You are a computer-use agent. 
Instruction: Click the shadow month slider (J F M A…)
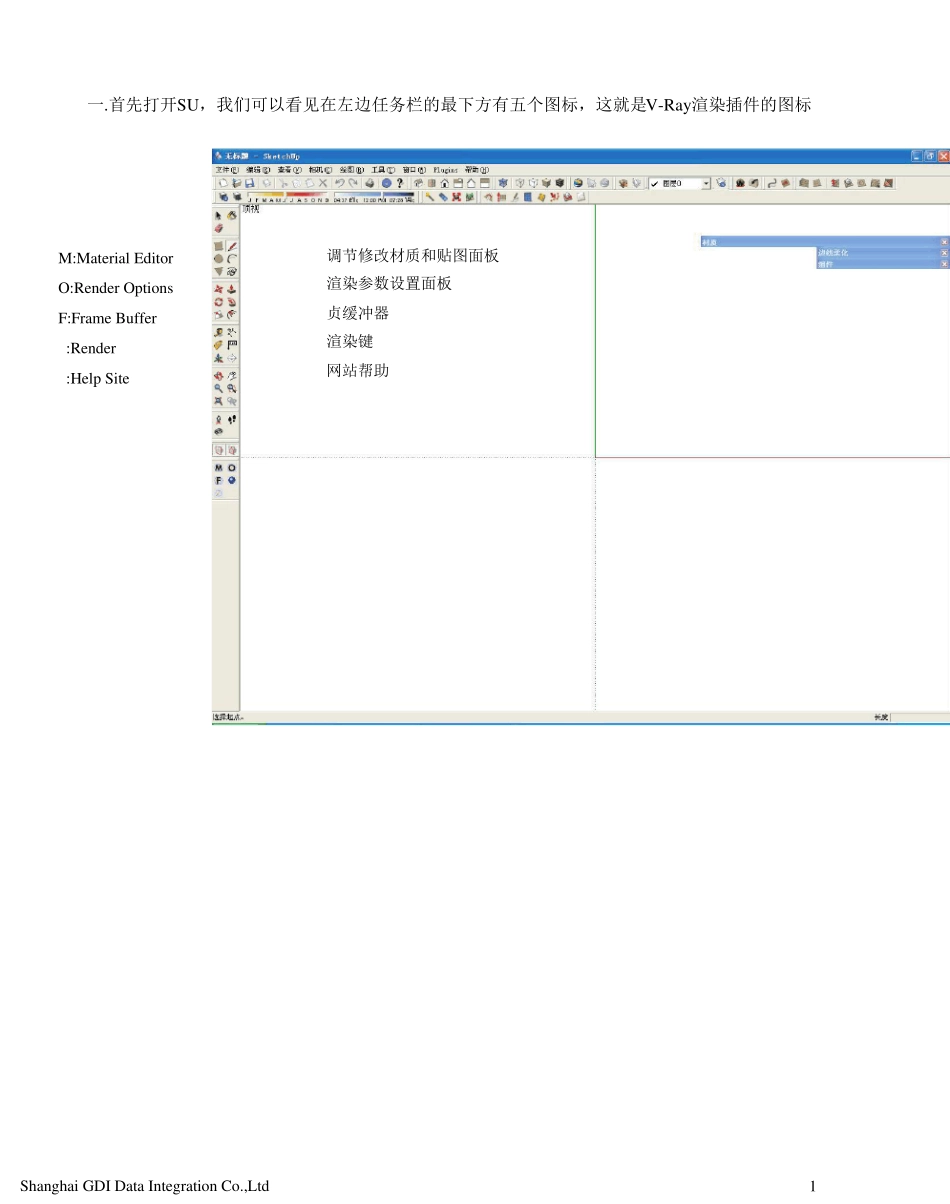click(x=288, y=196)
